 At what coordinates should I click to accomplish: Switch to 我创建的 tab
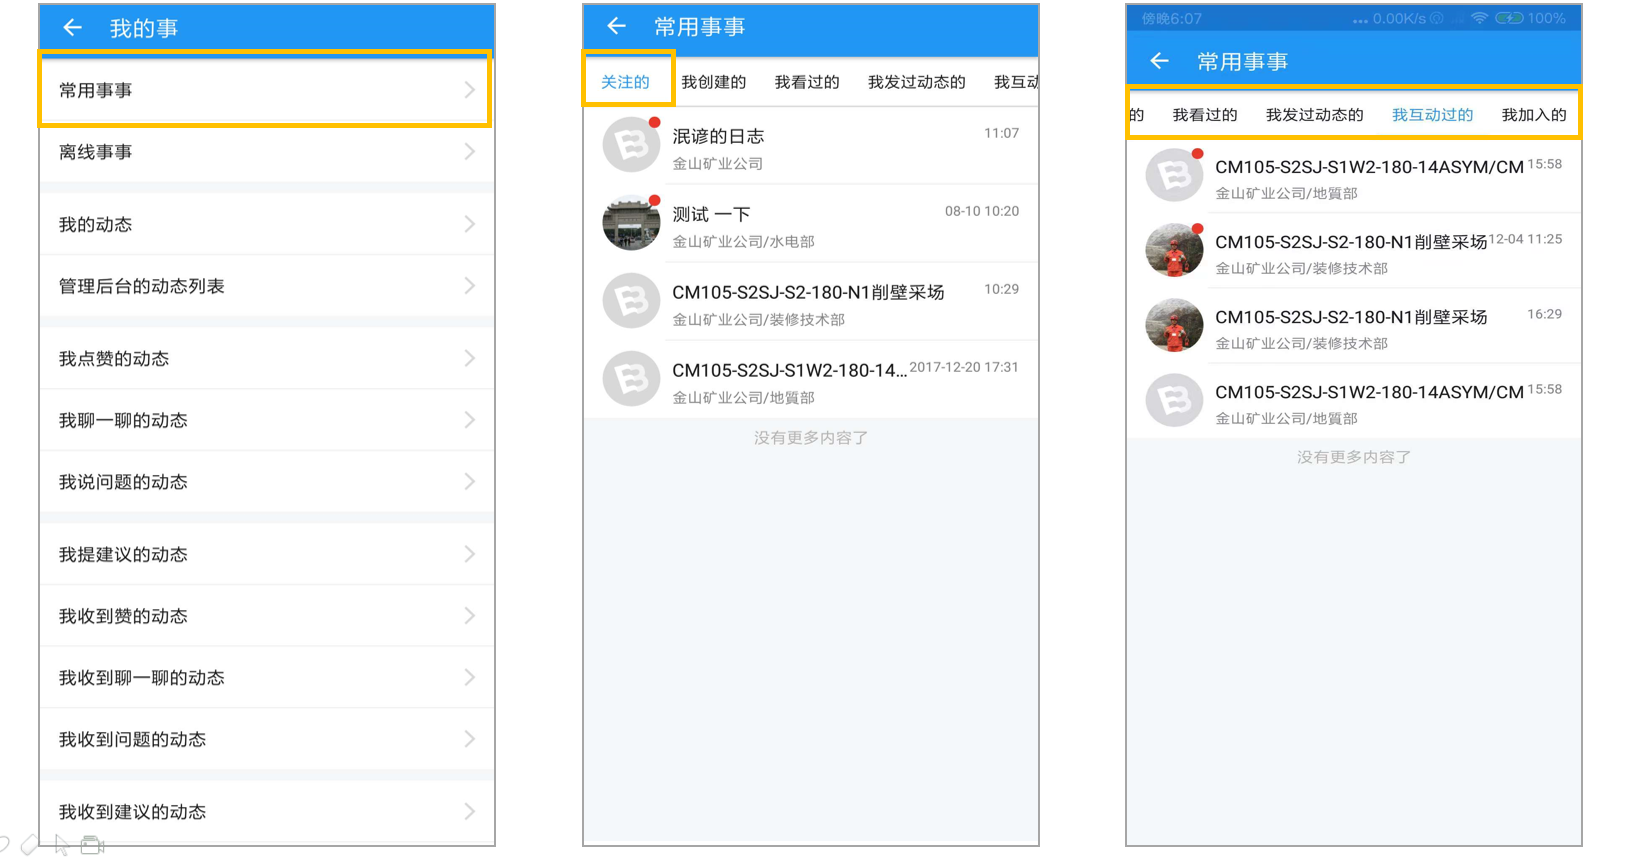pyautogui.click(x=714, y=82)
